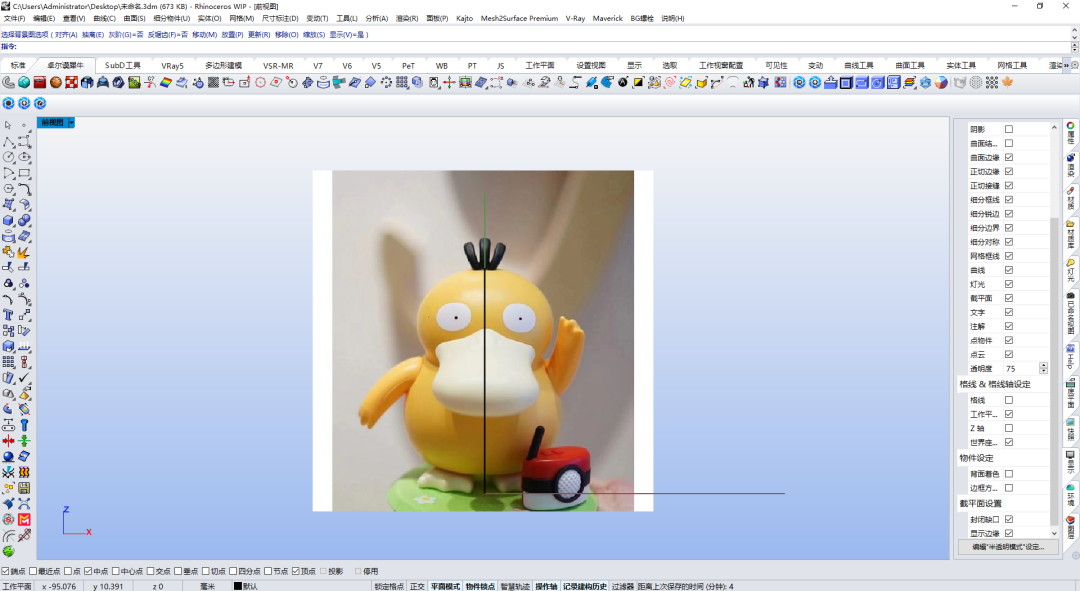Expand hidden toolbar tabs with » chevron
This screenshot has width=1080, height=591.
coord(1066,65)
